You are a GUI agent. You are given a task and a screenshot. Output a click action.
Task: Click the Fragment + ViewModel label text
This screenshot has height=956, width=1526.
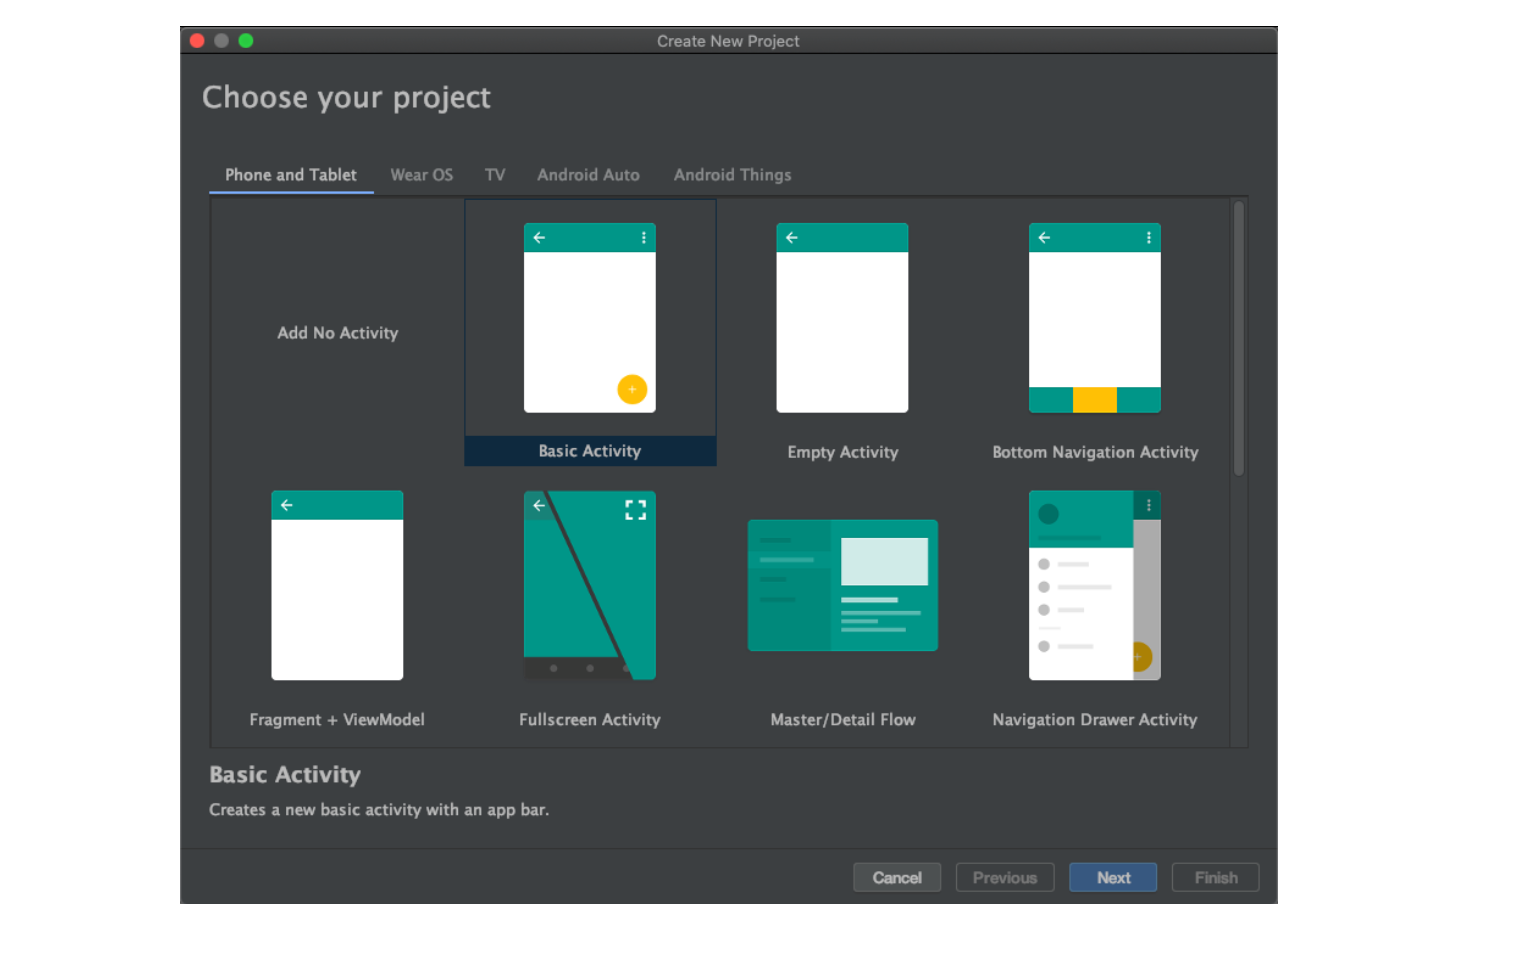tap(337, 719)
